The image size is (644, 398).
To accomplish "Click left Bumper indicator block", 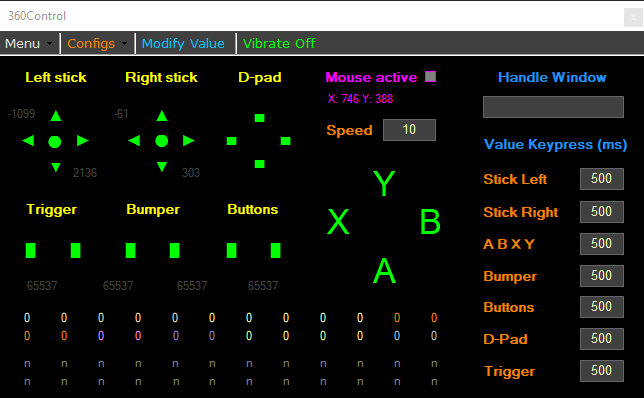I will (131, 251).
